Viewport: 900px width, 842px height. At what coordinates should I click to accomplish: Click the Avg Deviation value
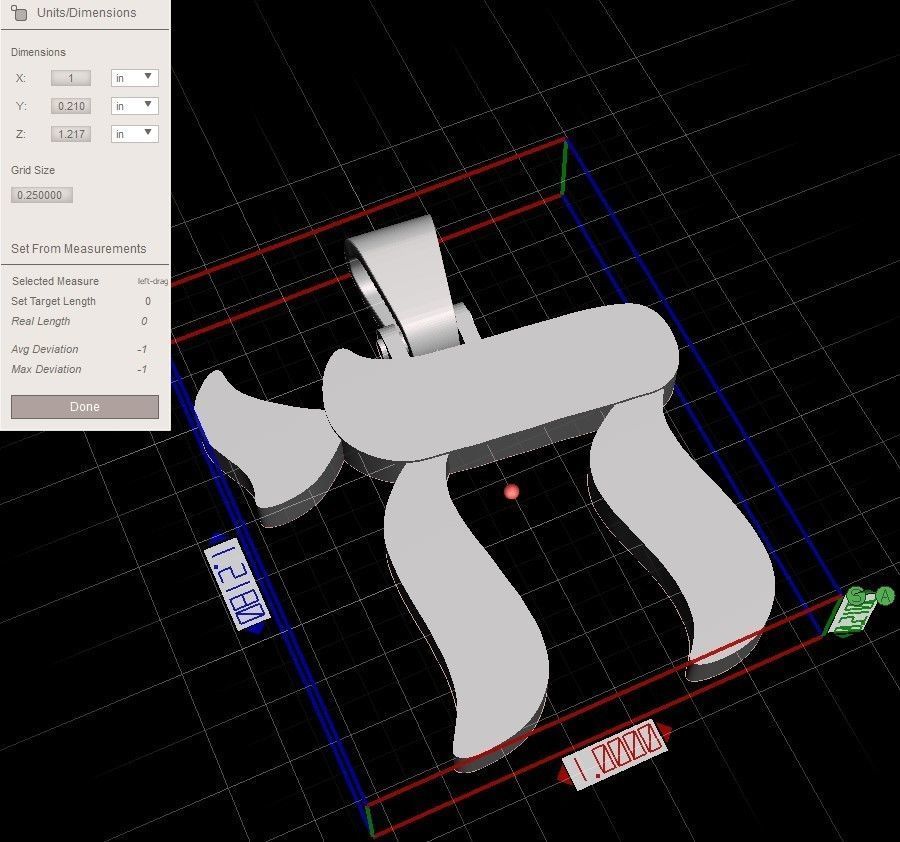click(142, 349)
